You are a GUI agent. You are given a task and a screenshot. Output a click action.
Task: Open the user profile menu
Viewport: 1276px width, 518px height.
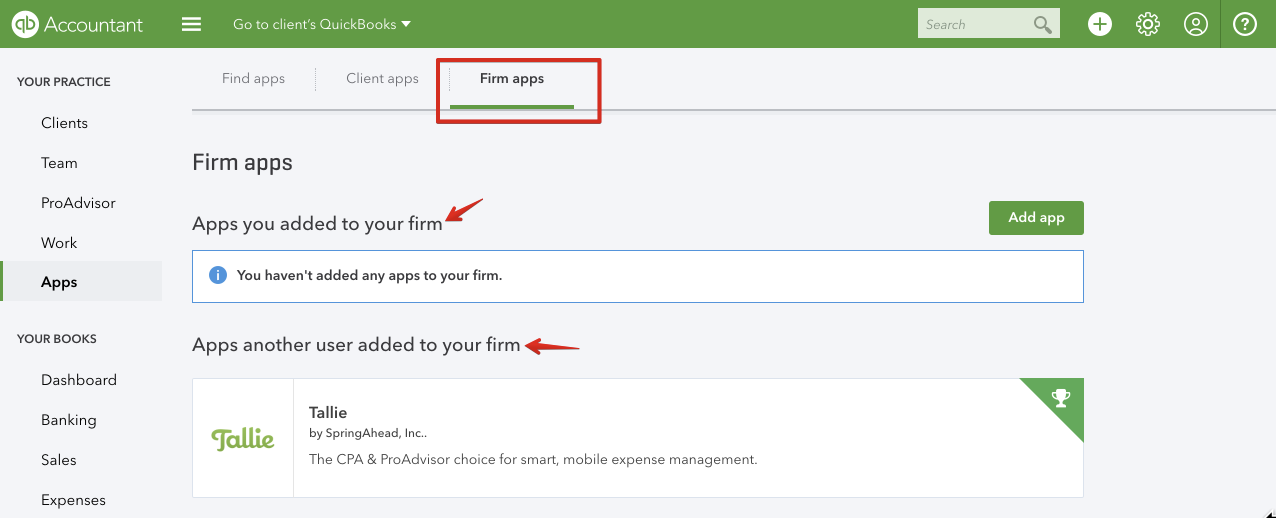click(1196, 24)
